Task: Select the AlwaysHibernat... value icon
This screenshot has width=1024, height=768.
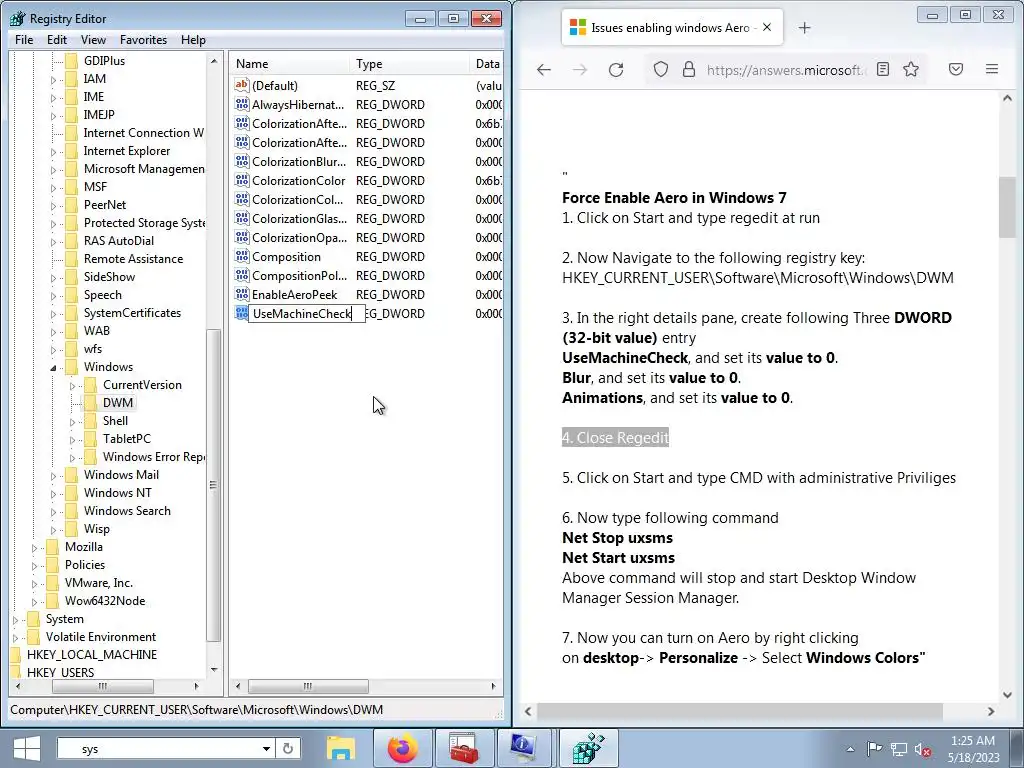Action: tap(242, 104)
